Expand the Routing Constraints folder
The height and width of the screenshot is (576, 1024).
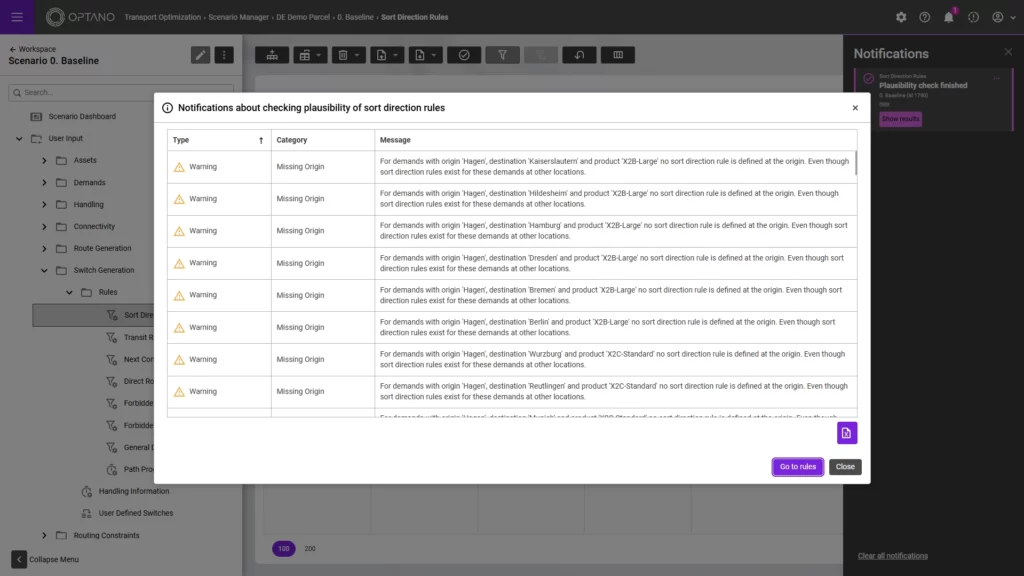[x=44, y=534]
